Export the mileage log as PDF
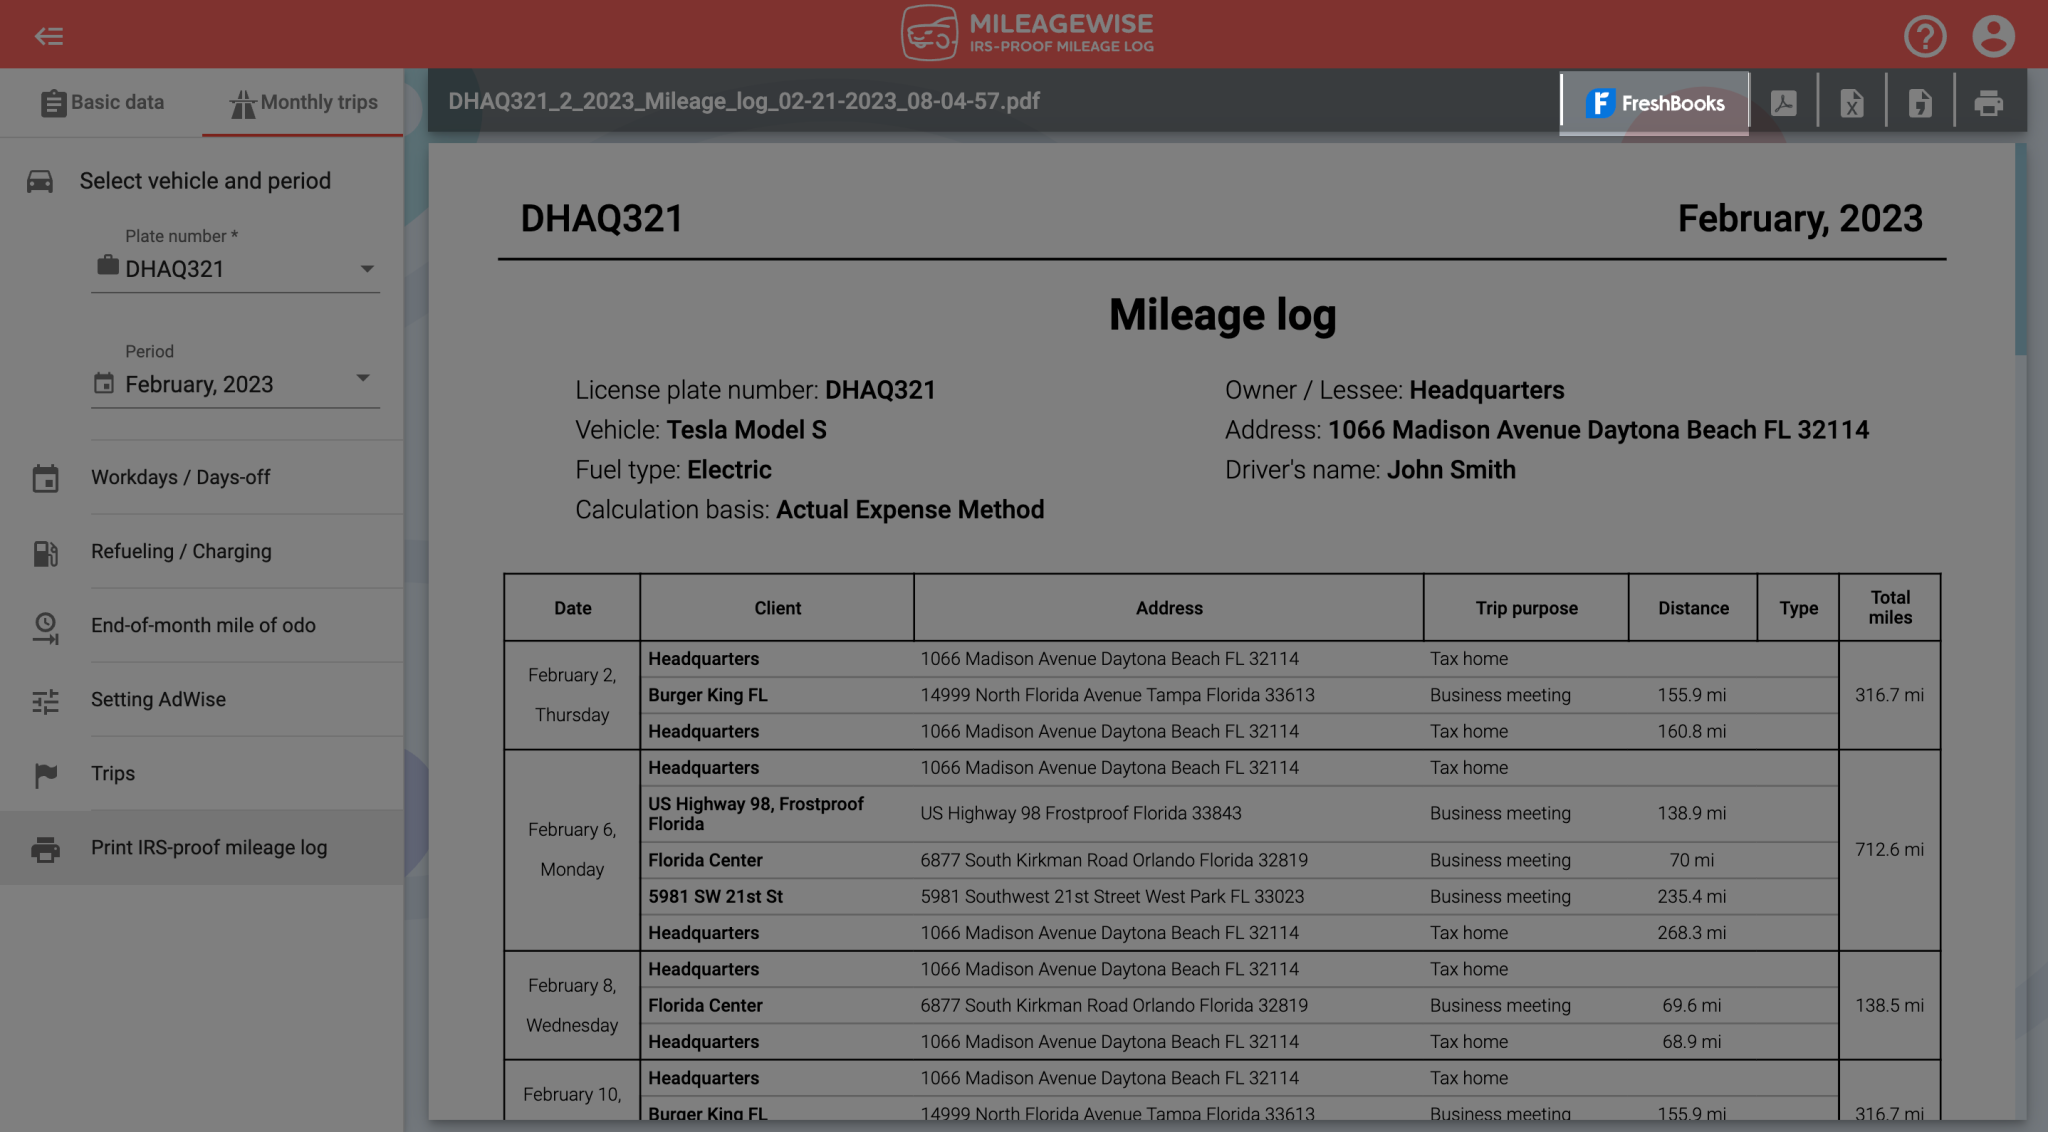The height and width of the screenshot is (1132, 2048). coord(1784,101)
